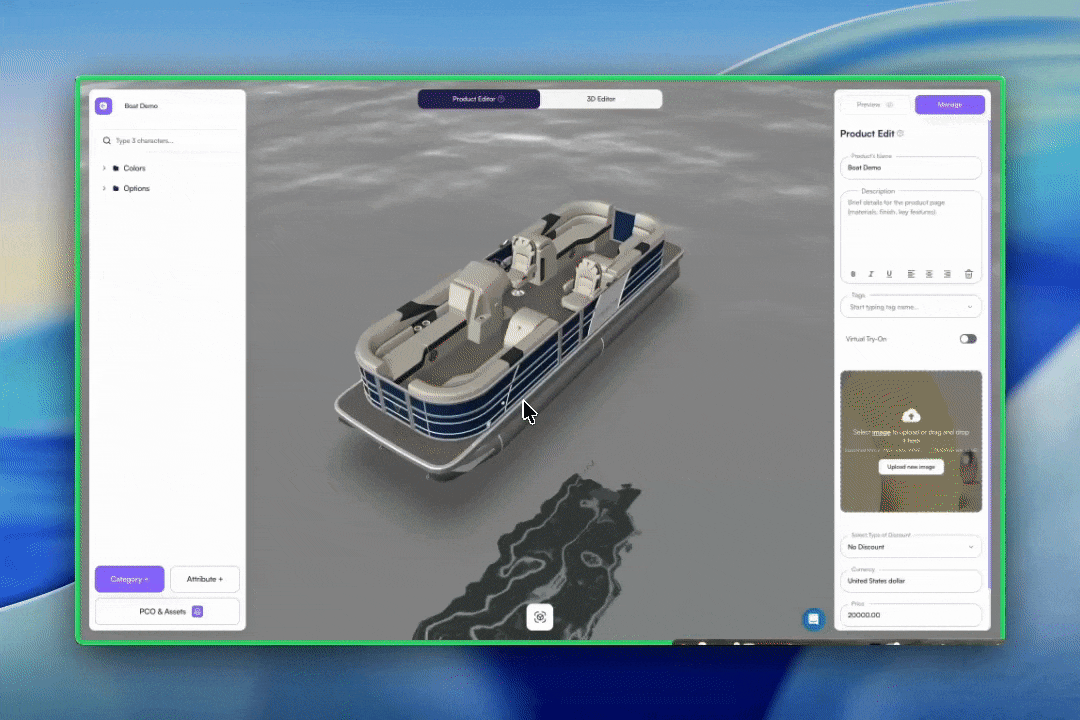Open the Select Type of Discount dropdown
The height and width of the screenshot is (720, 1080).
point(911,547)
